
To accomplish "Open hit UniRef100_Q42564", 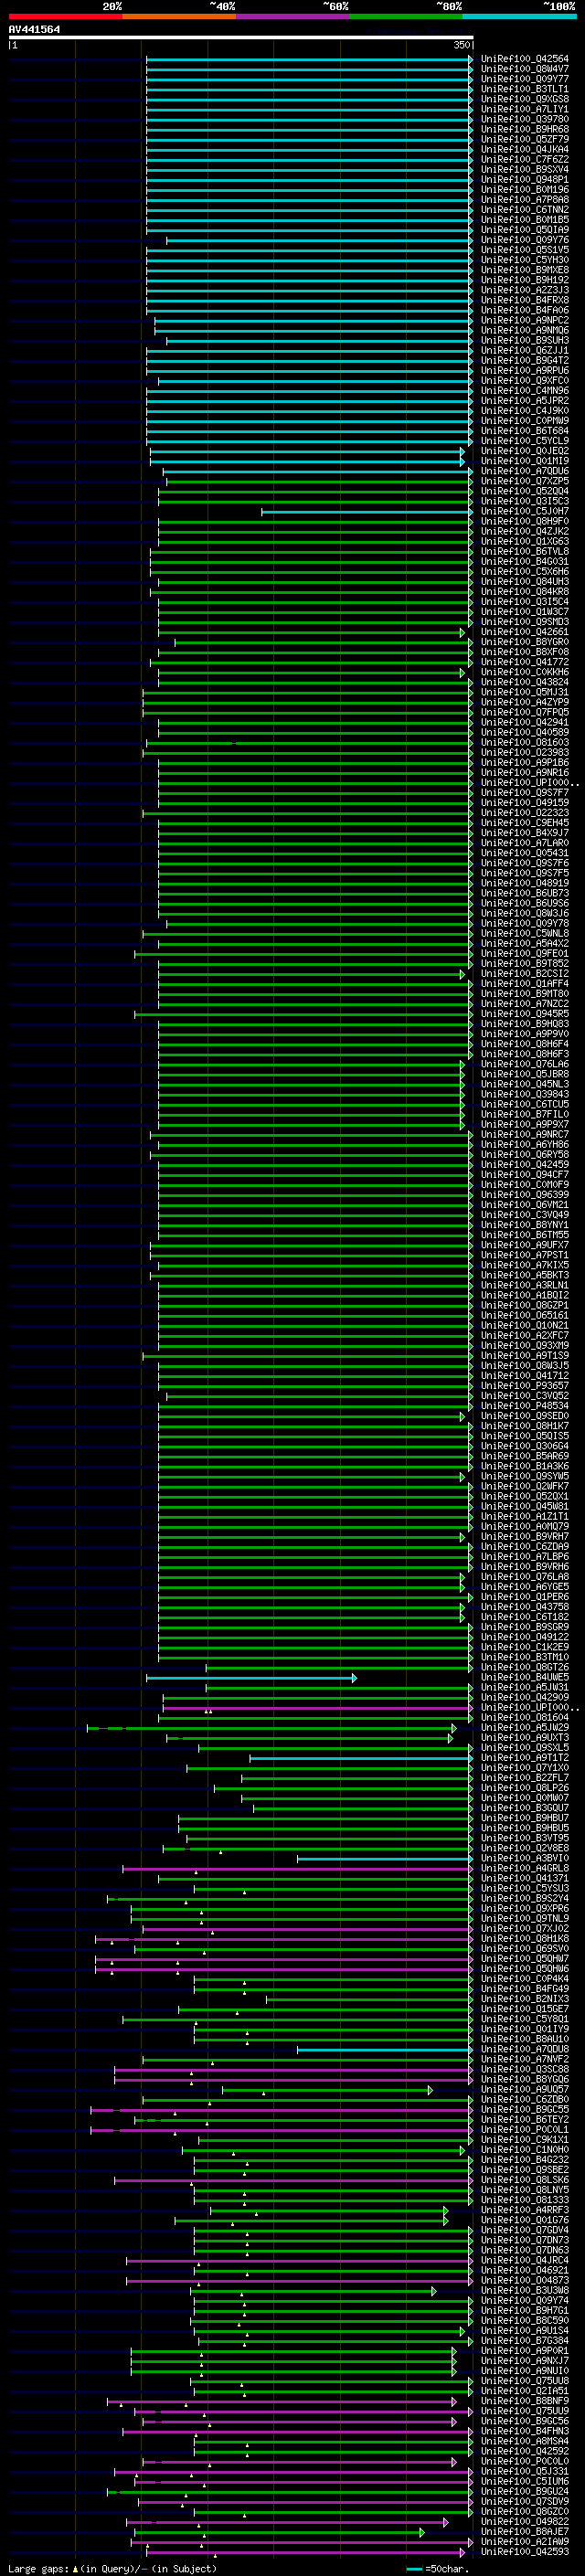I will point(525,59).
